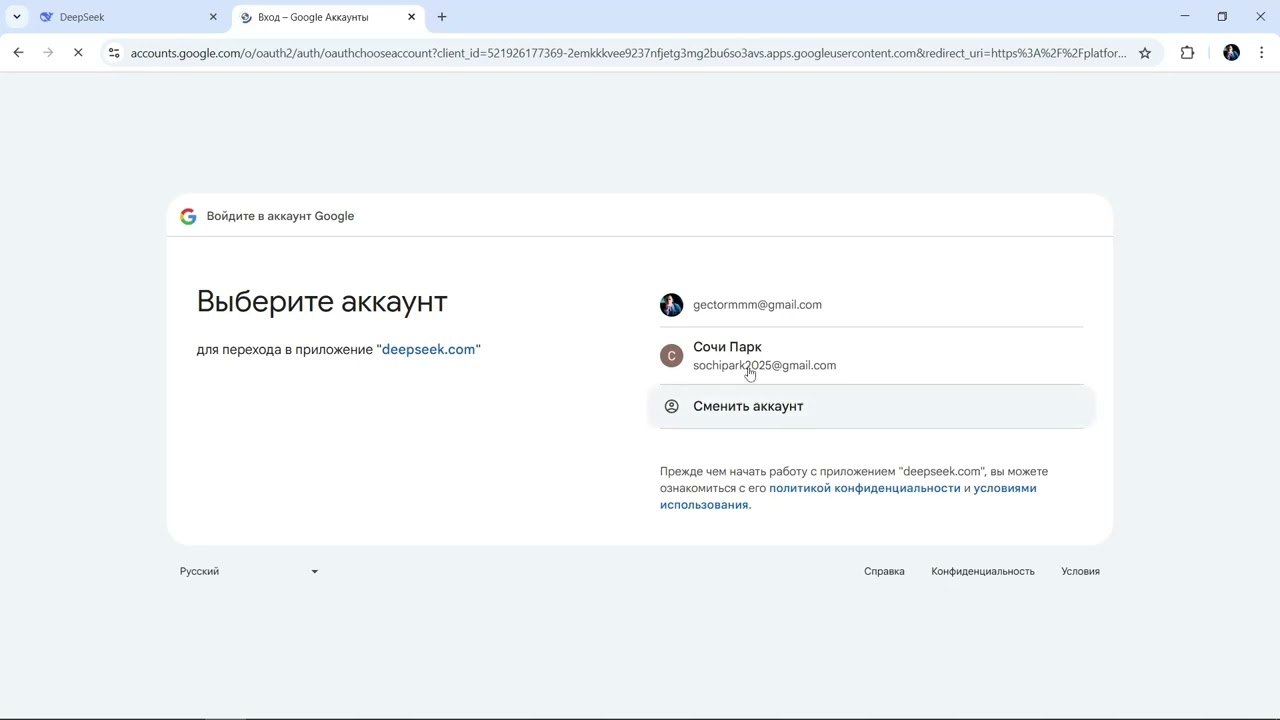Open условиями использования link
The image size is (1280, 720).
pos(848,496)
